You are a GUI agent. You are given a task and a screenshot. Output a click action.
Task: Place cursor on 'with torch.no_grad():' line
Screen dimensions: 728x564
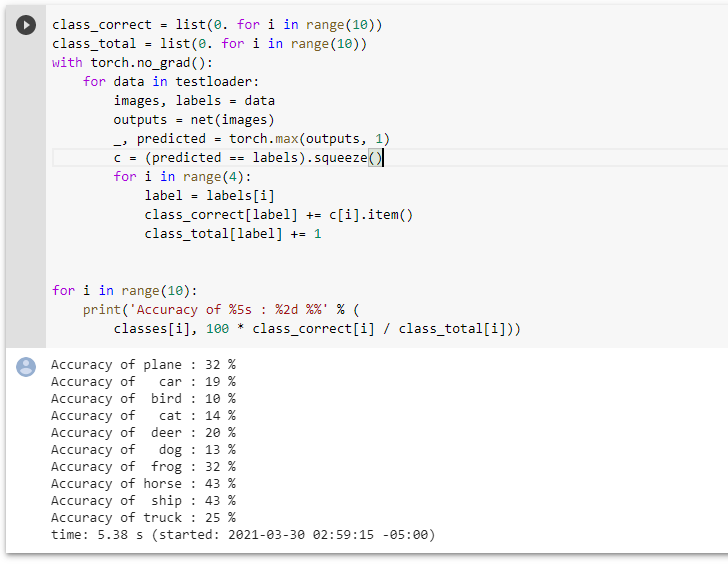pyautogui.click(x=132, y=63)
